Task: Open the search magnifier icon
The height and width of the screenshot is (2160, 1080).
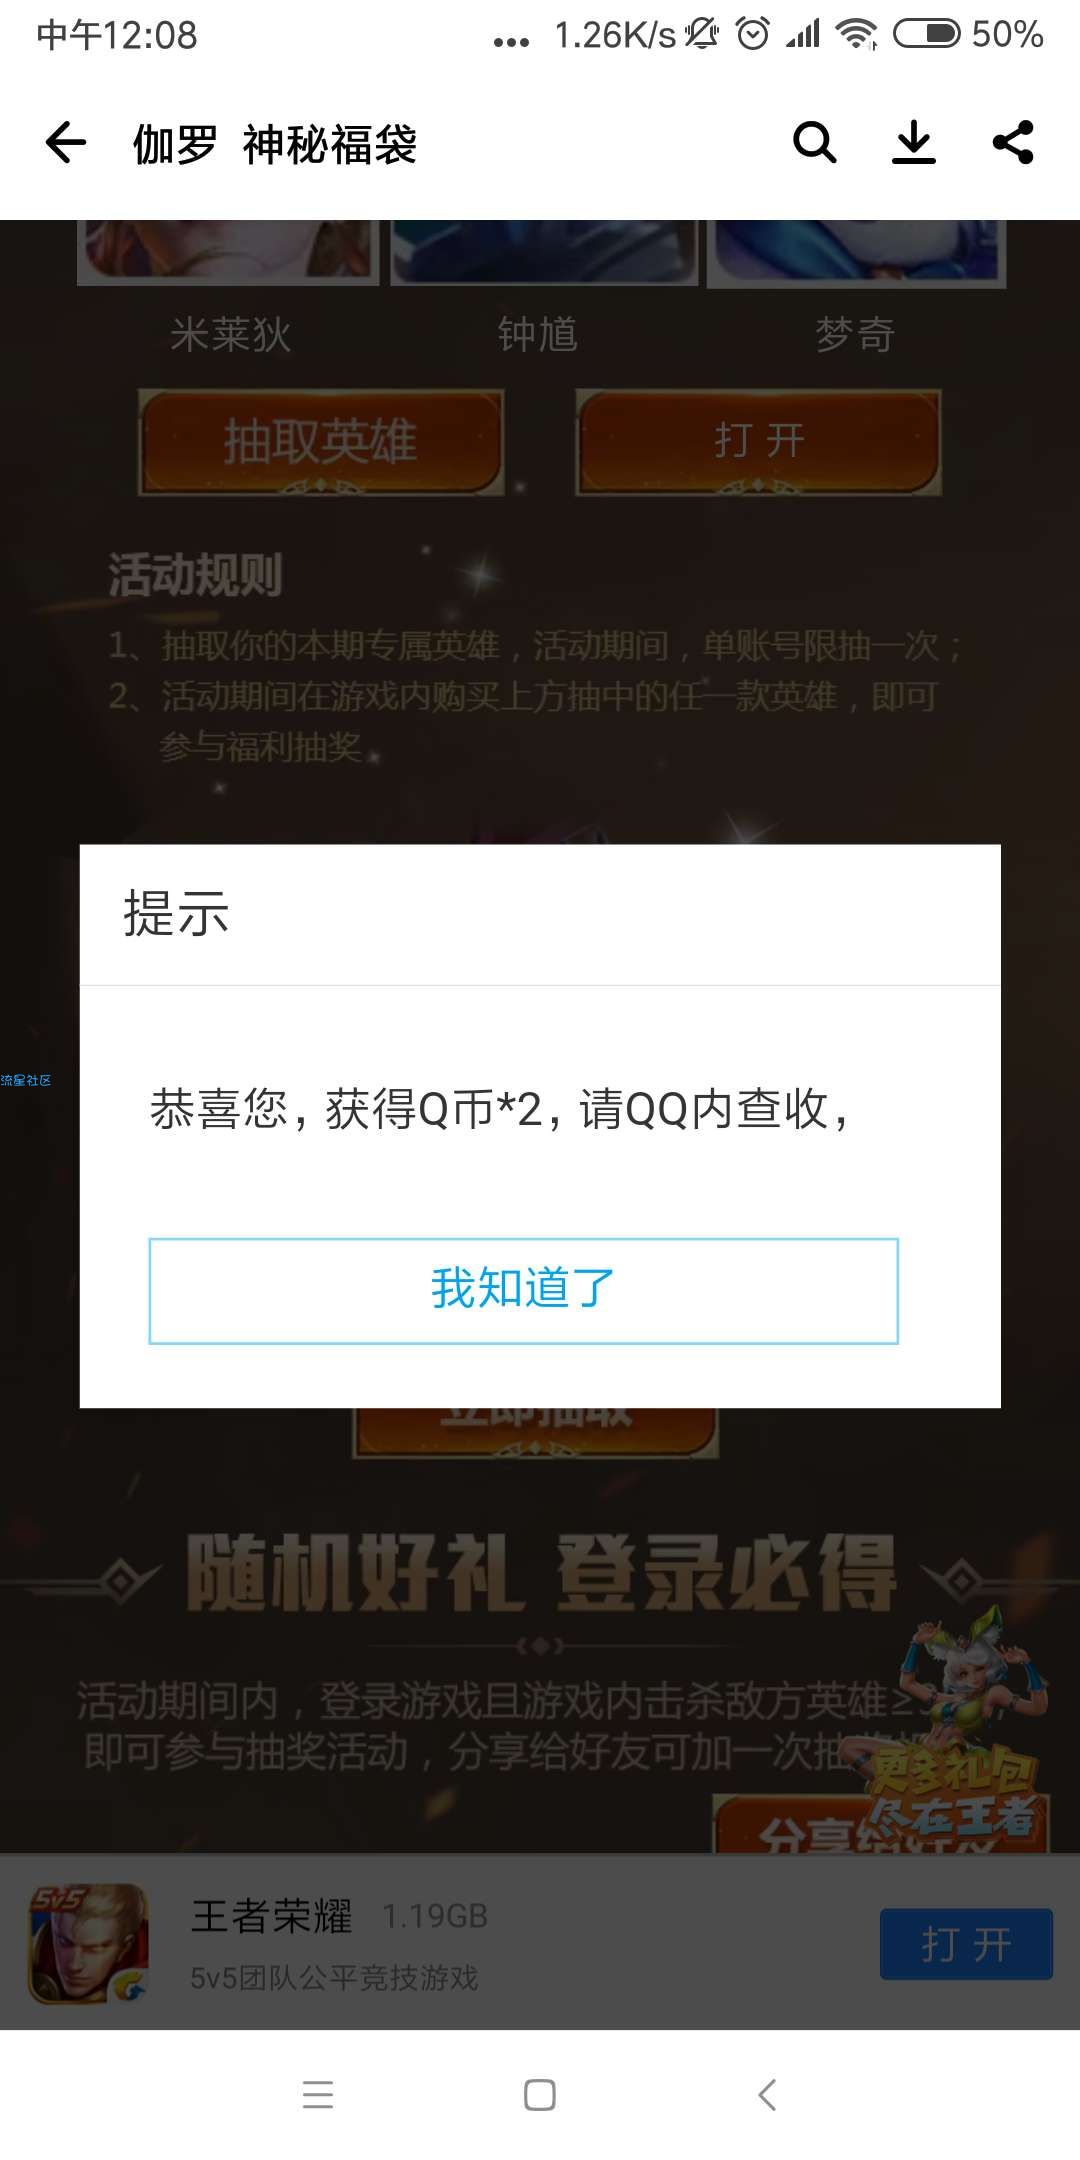Action: click(x=814, y=142)
